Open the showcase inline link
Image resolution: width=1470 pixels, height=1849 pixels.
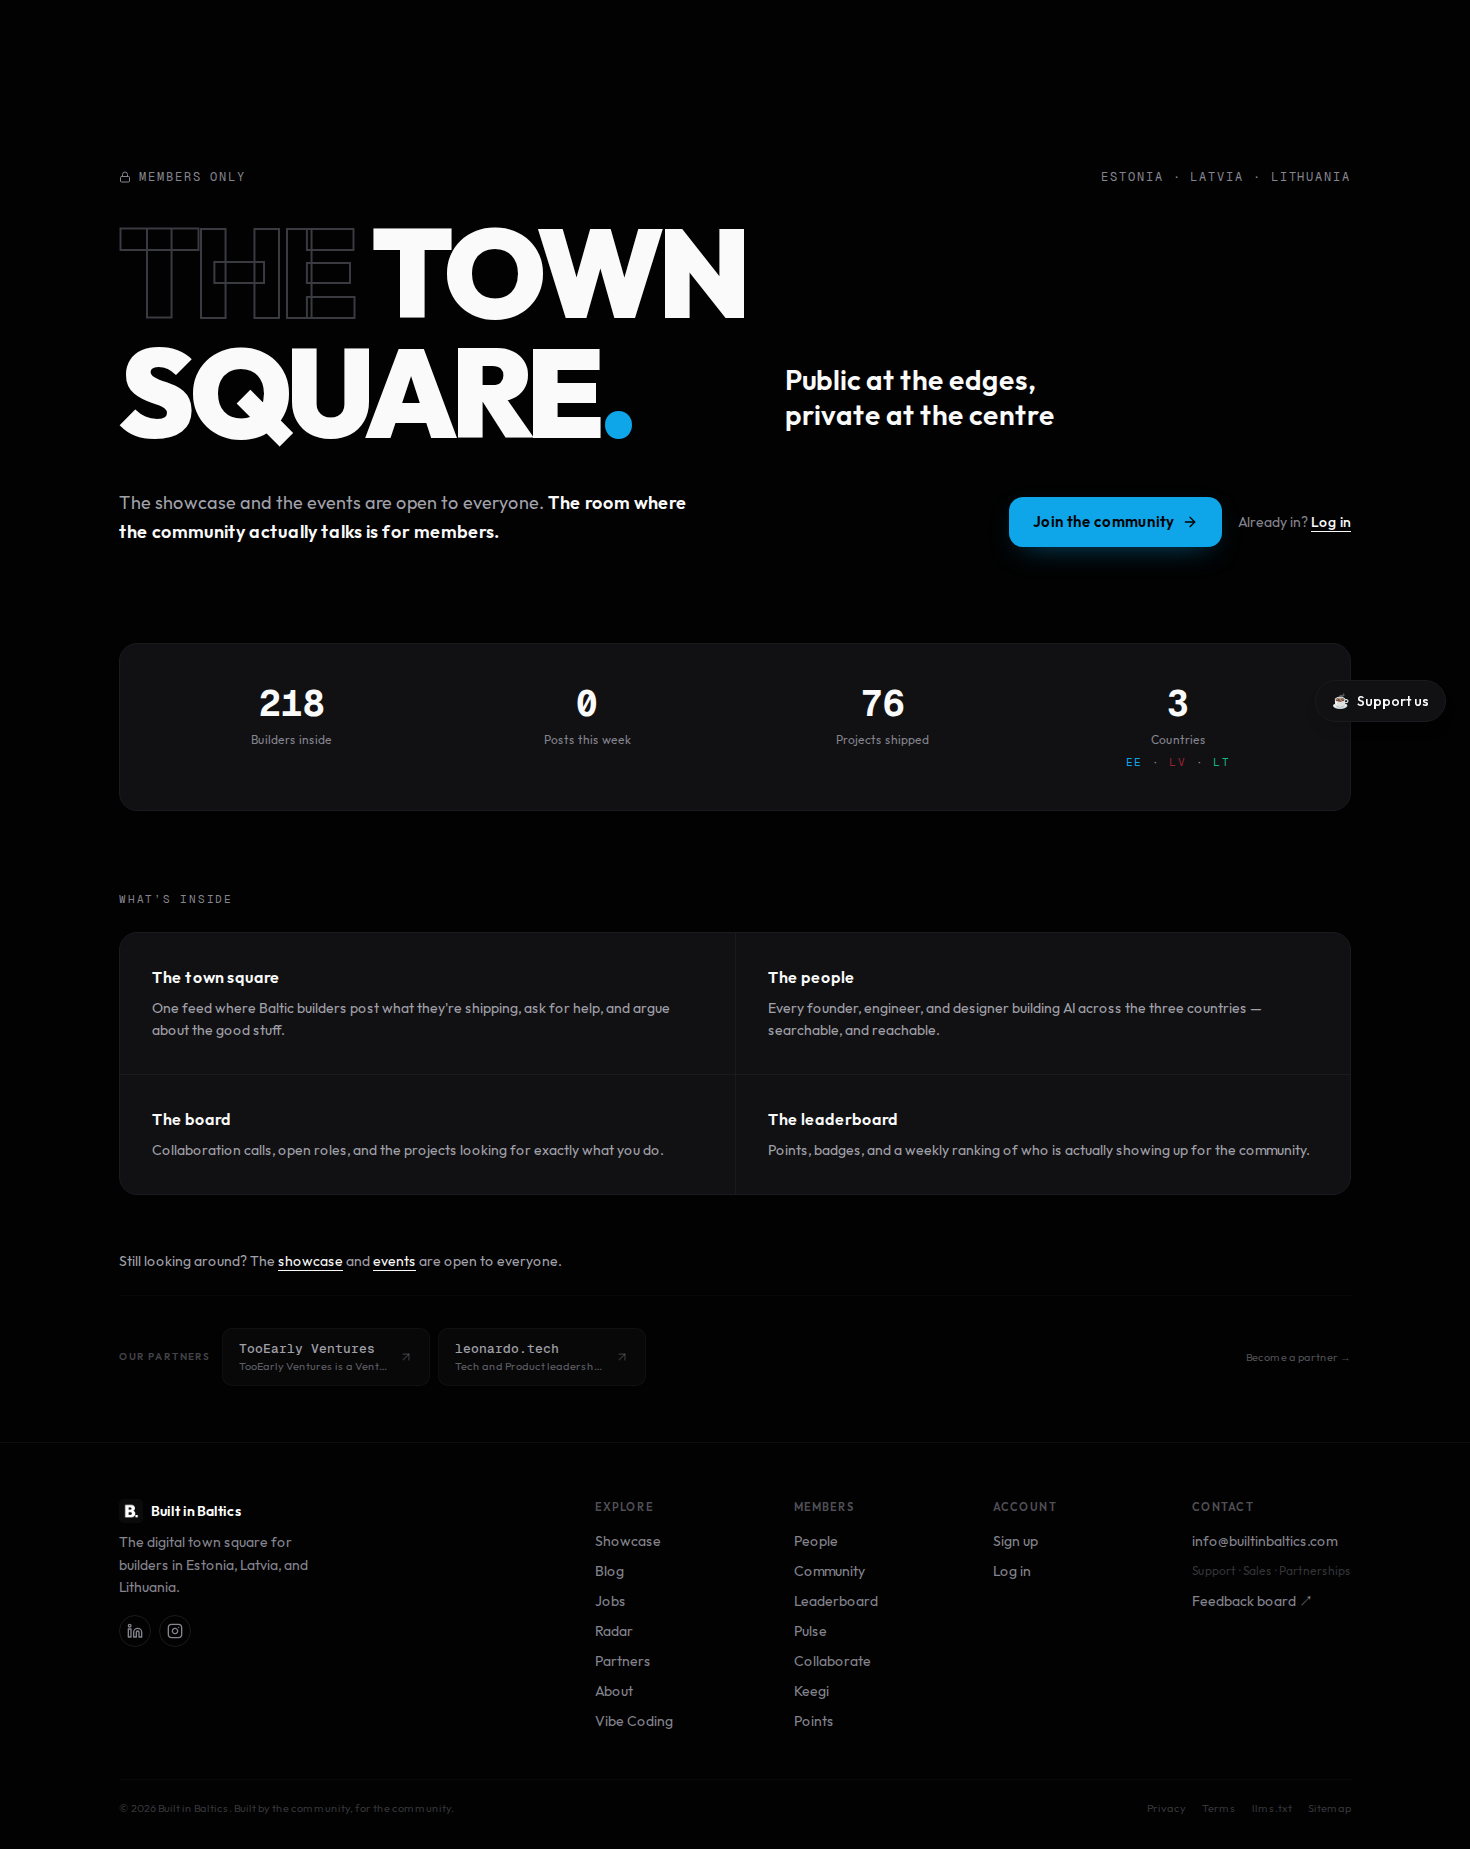click(x=310, y=1261)
